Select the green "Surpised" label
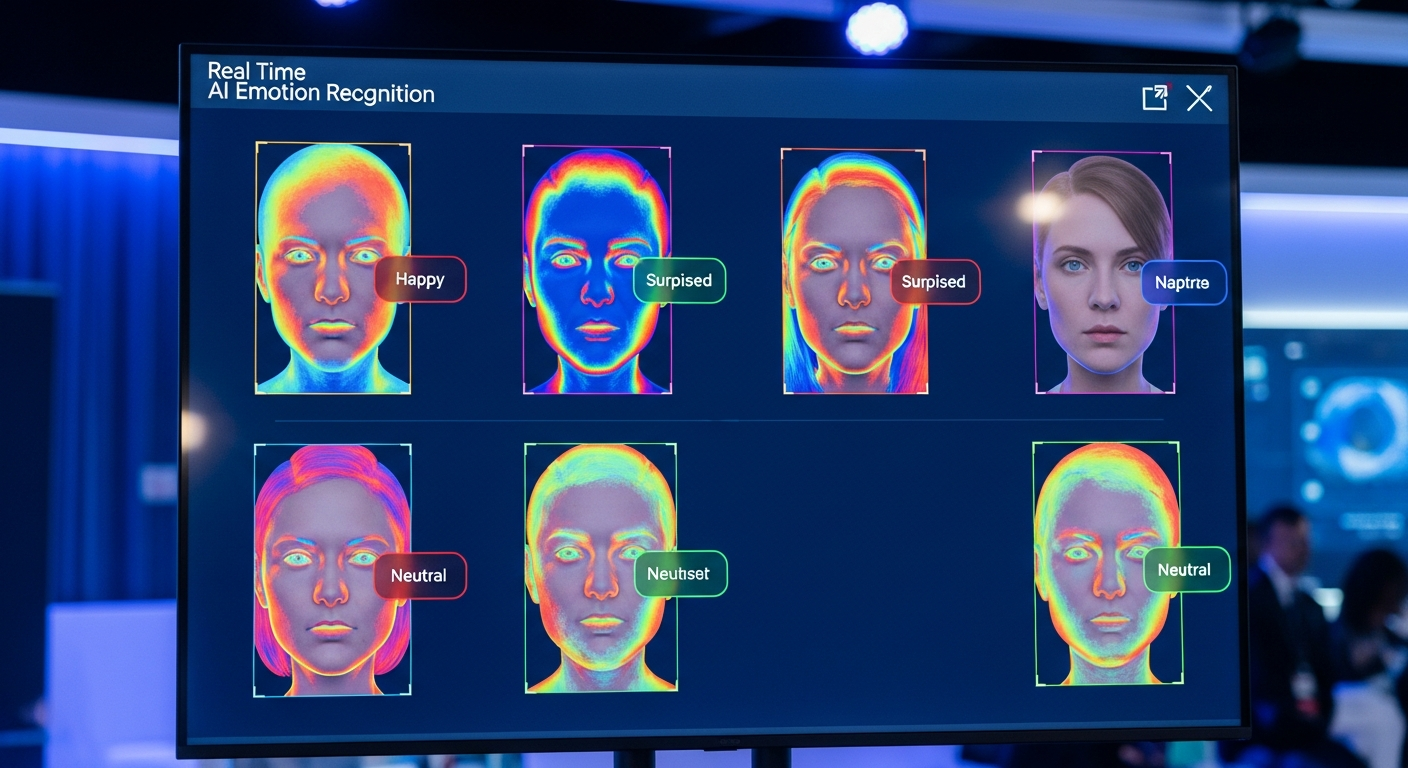 pyautogui.click(x=678, y=281)
